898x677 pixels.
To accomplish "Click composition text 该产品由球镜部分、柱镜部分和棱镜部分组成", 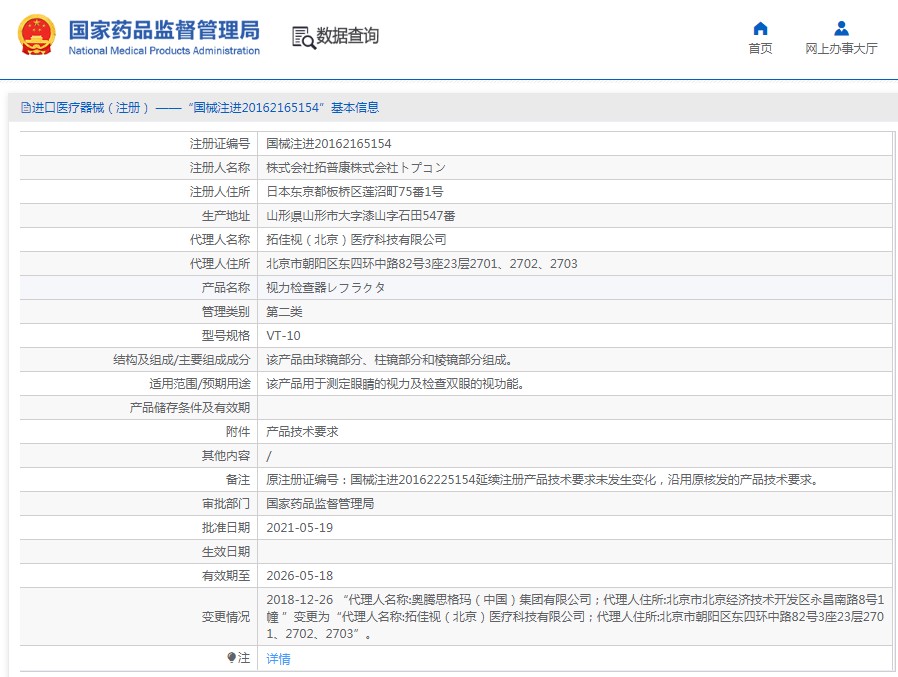I will 389,360.
